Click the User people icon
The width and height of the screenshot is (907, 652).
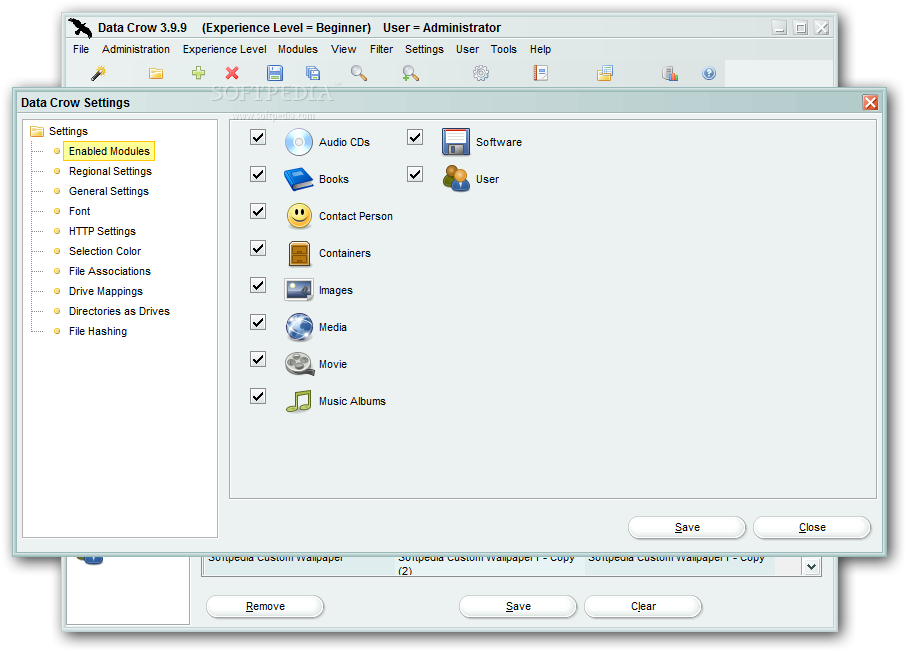pyautogui.click(x=456, y=178)
